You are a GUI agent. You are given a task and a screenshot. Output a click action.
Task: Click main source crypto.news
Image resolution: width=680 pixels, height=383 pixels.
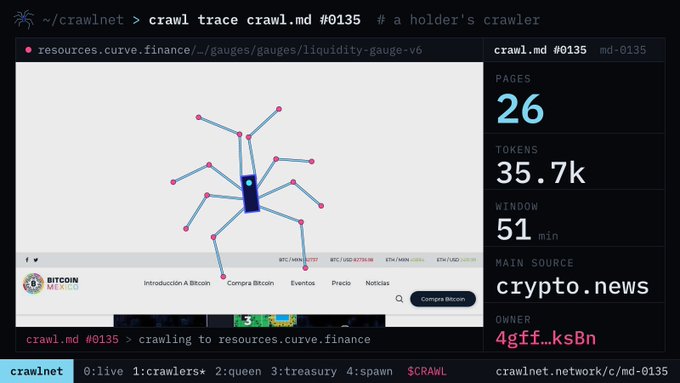(x=572, y=286)
